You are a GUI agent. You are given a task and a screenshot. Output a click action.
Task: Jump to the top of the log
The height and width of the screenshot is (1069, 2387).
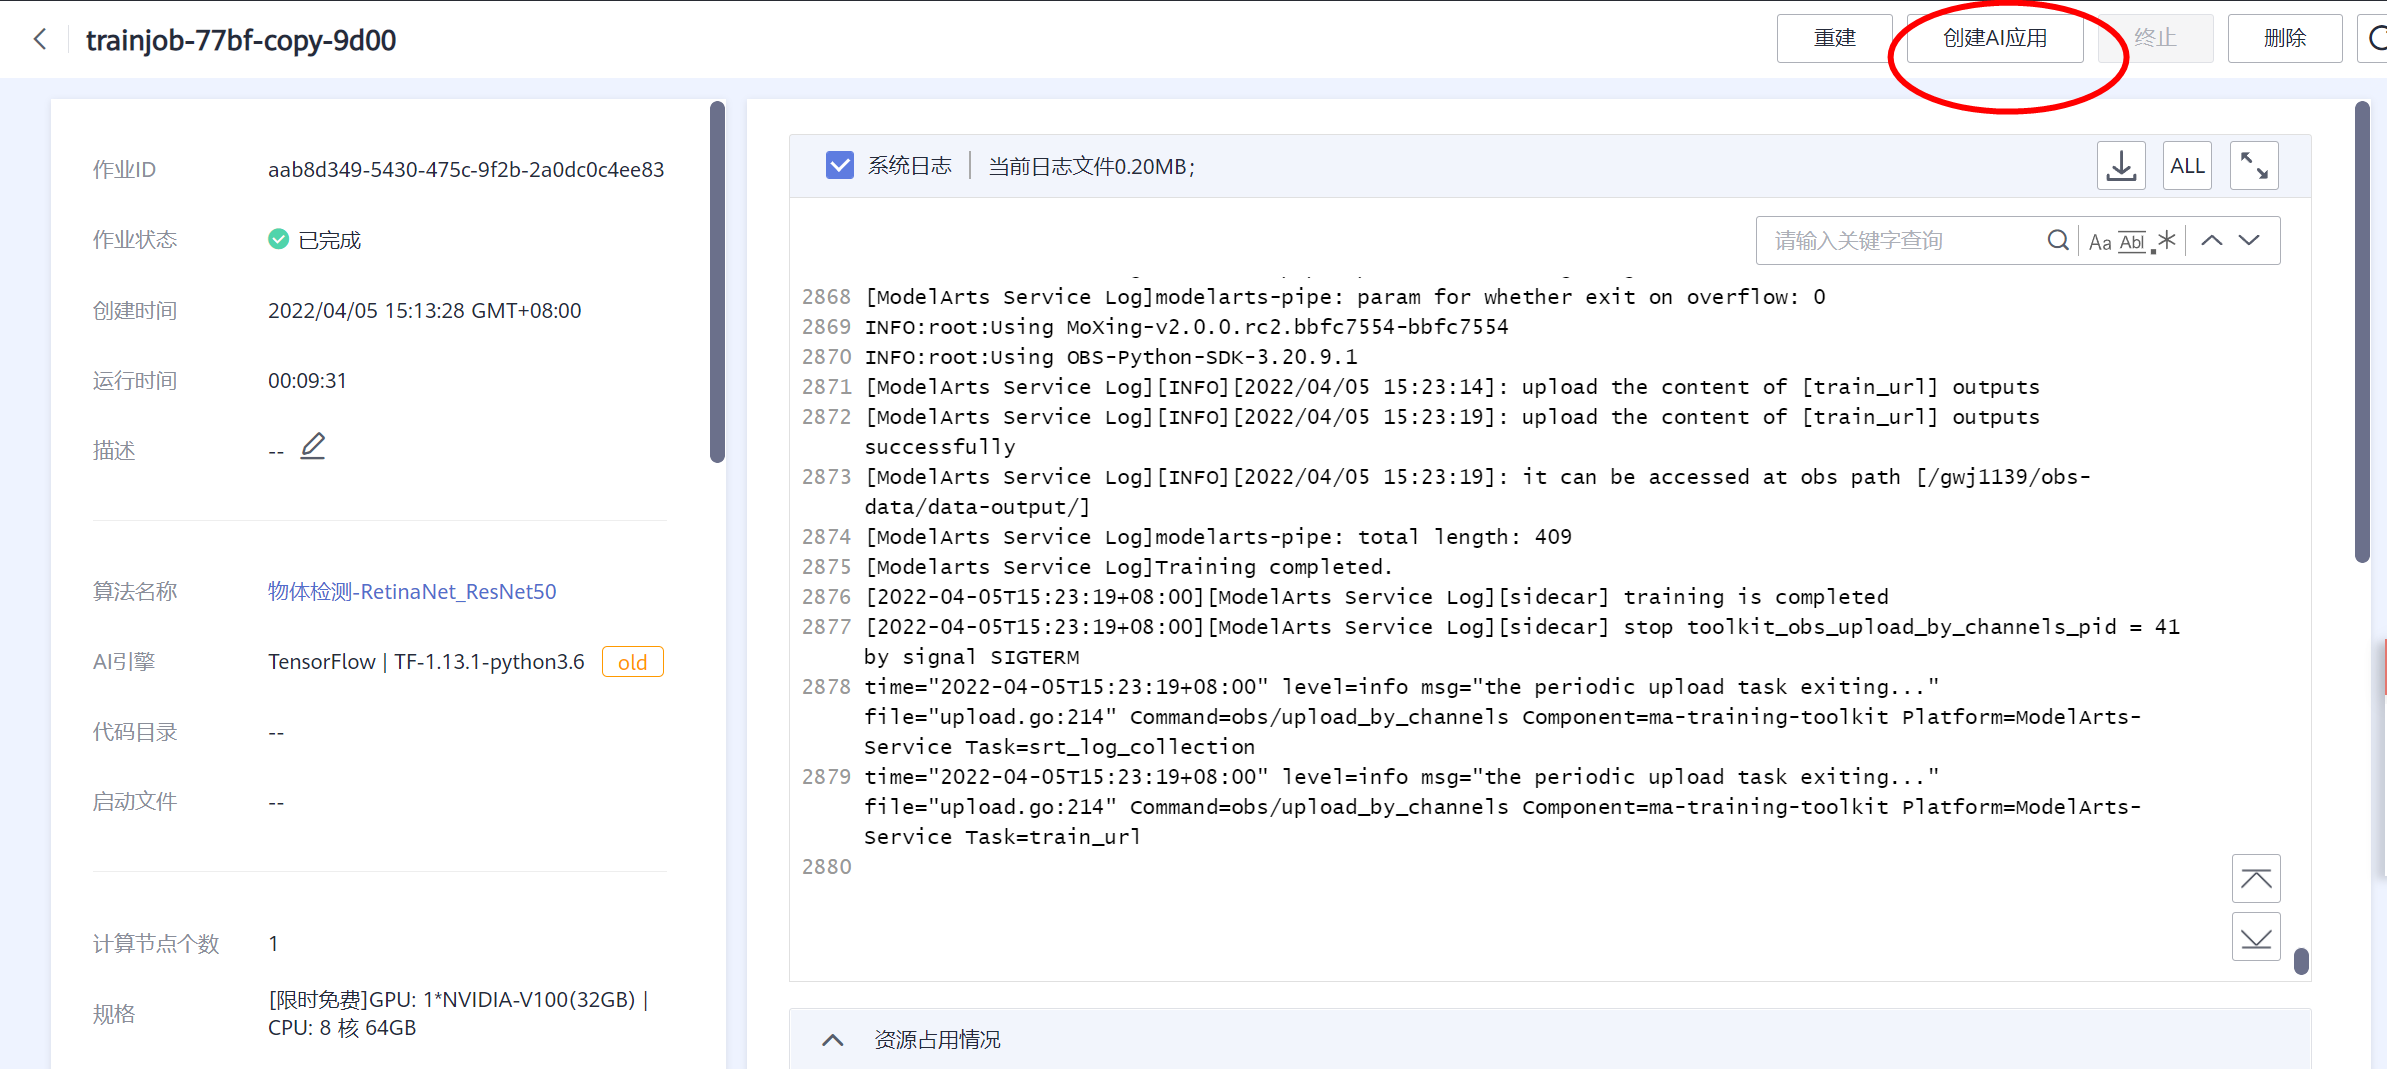[x=2256, y=879]
